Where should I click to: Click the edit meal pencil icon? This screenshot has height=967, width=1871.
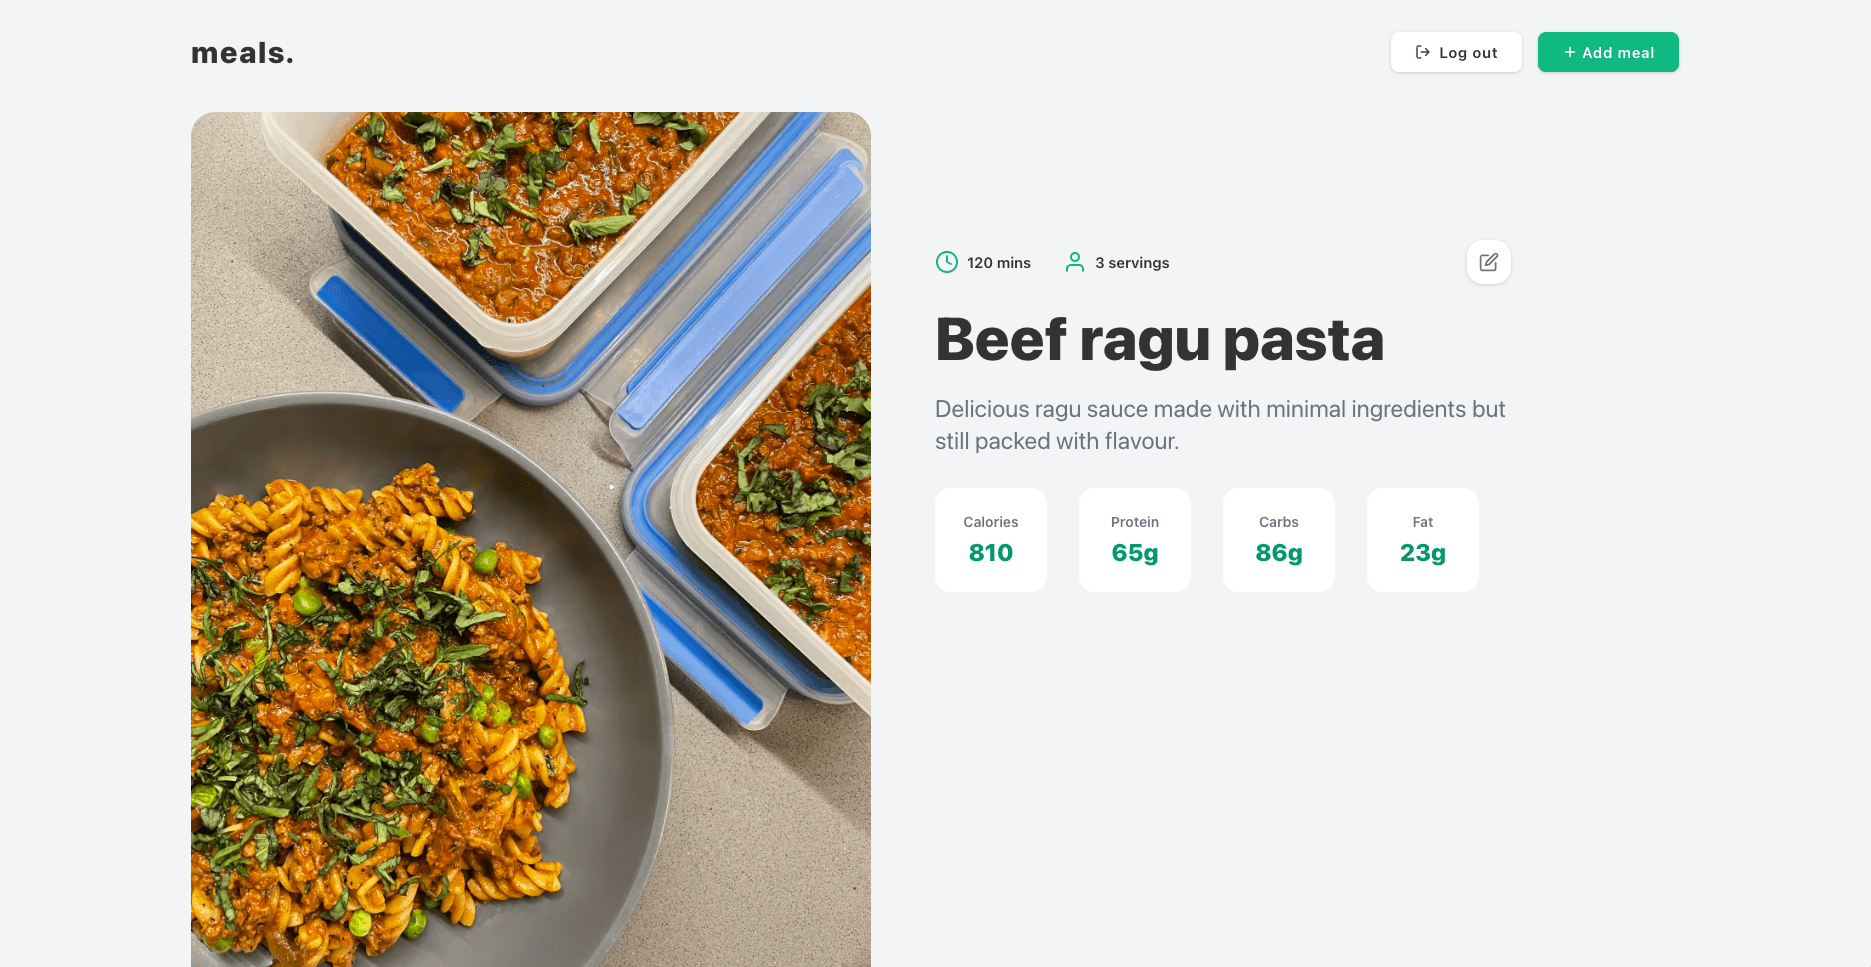(1488, 262)
